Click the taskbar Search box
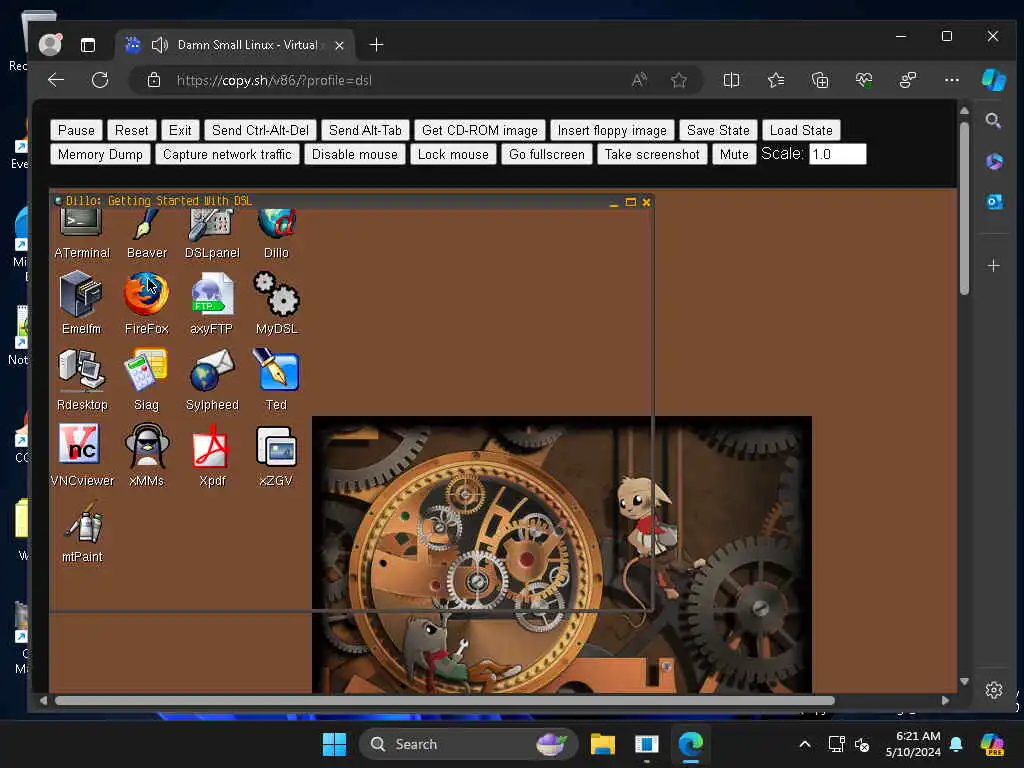This screenshot has height=768, width=1024. pos(468,744)
